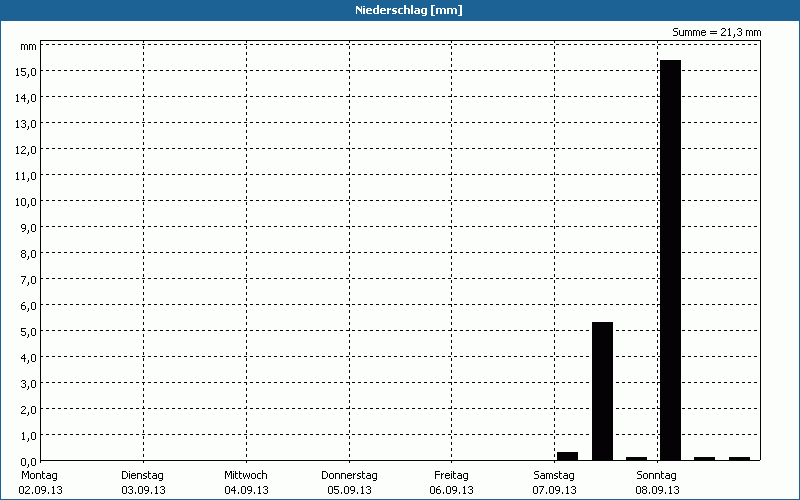The width and height of the screenshot is (800, 500).
Task: Click the 2,0 y-axis value
Action: tap(28, 410)
